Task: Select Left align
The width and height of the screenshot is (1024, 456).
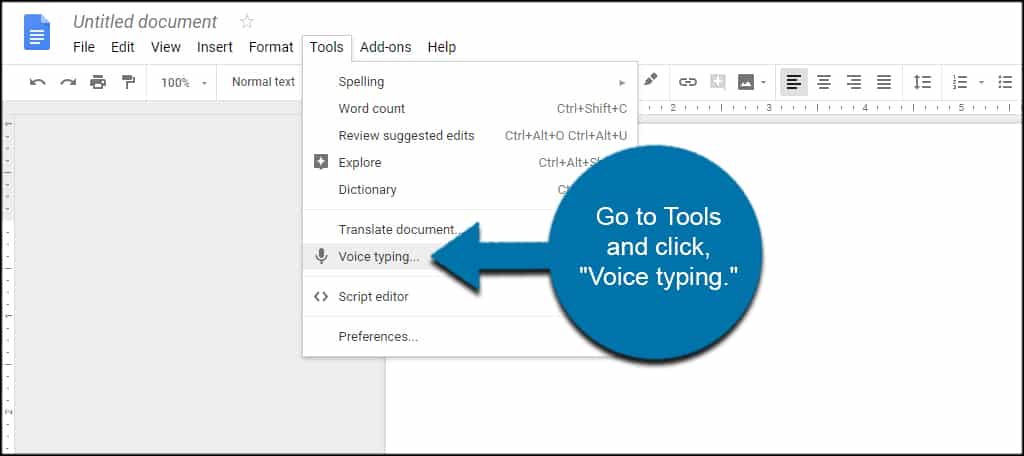Action: [x=793, y=82]
